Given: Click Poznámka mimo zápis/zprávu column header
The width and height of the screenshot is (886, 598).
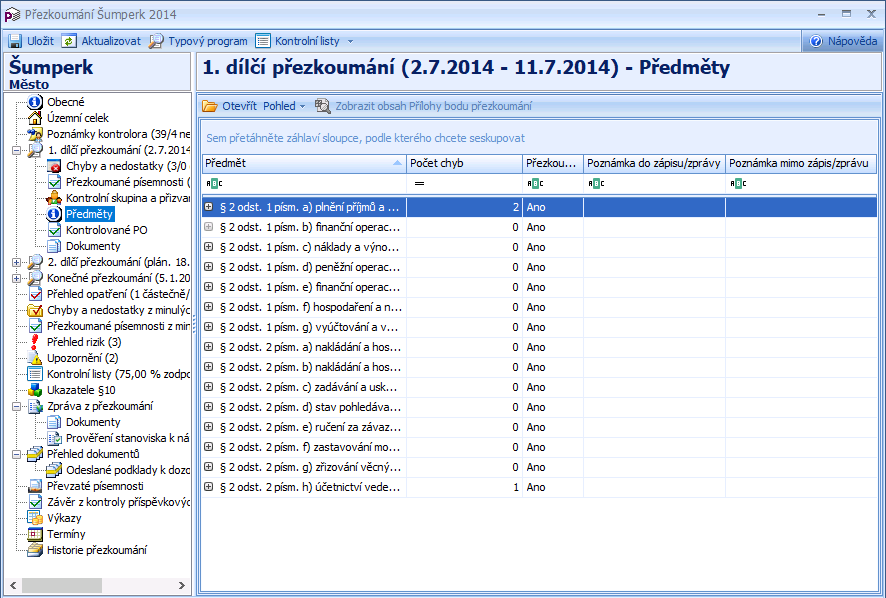Looking at the screenshot, I should pos(801,163).
